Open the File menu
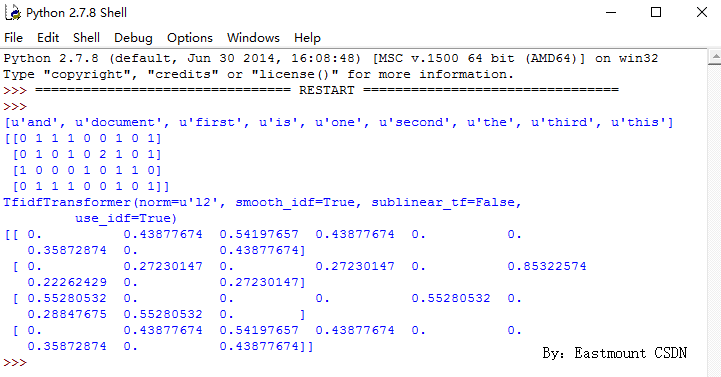Screen dimensions: 721x377 click(x=13, y=38)
